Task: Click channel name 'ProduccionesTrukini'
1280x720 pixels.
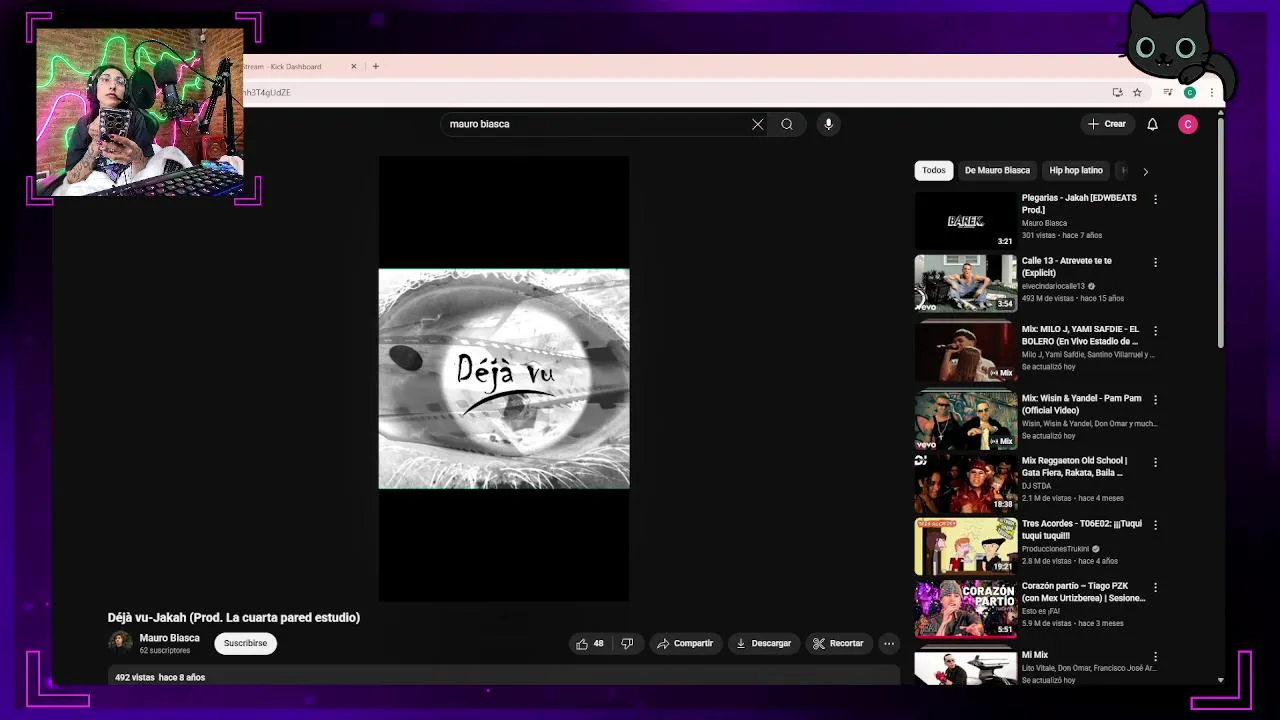Action: point(1055,549)
